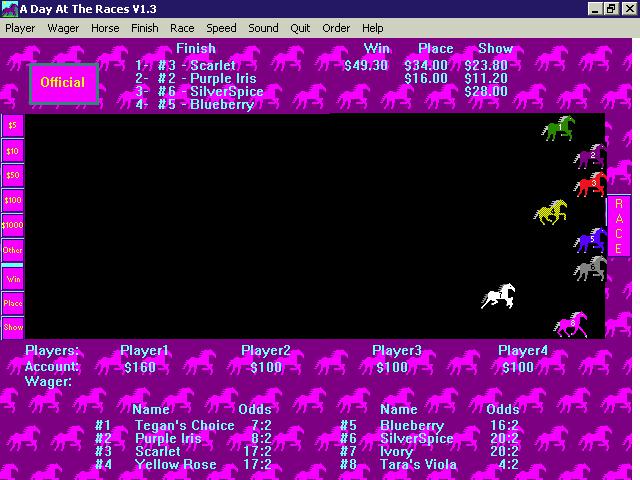Choose the Show bet type button
Viewport: 640px width, 480px height.
coord(13,327)
